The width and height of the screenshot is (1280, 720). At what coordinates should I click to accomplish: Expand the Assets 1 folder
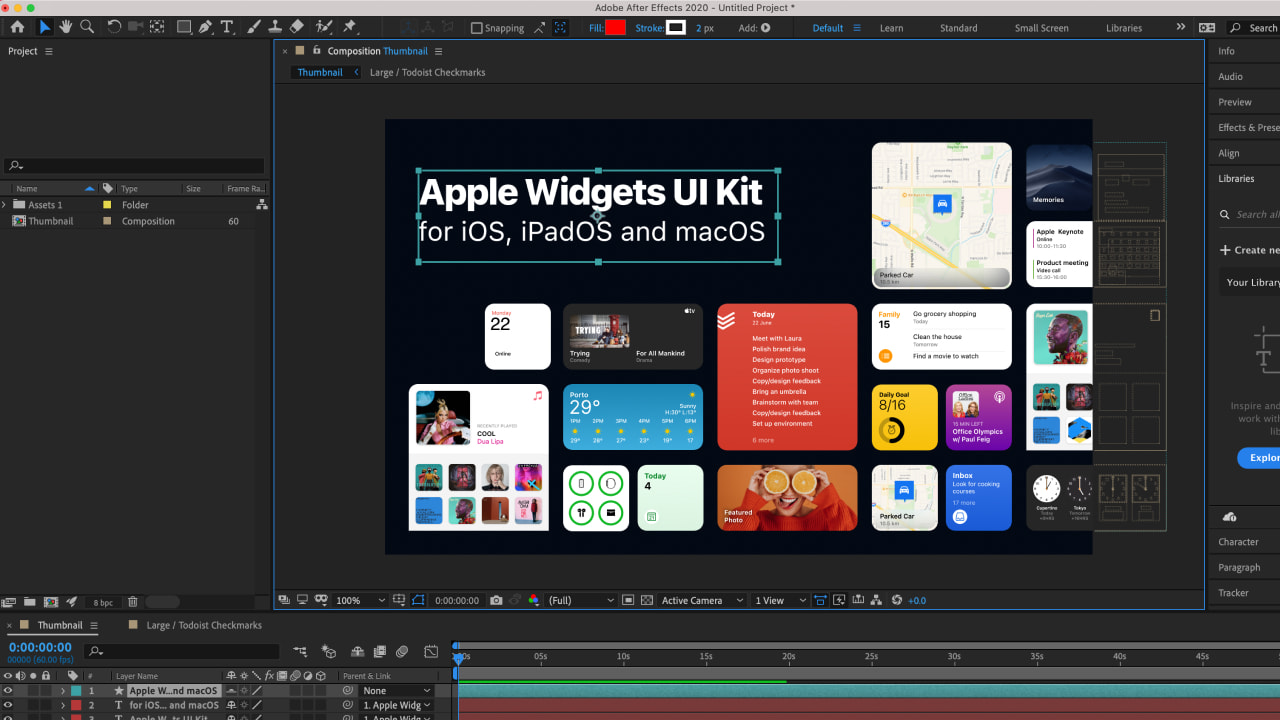tap(4, 205)
